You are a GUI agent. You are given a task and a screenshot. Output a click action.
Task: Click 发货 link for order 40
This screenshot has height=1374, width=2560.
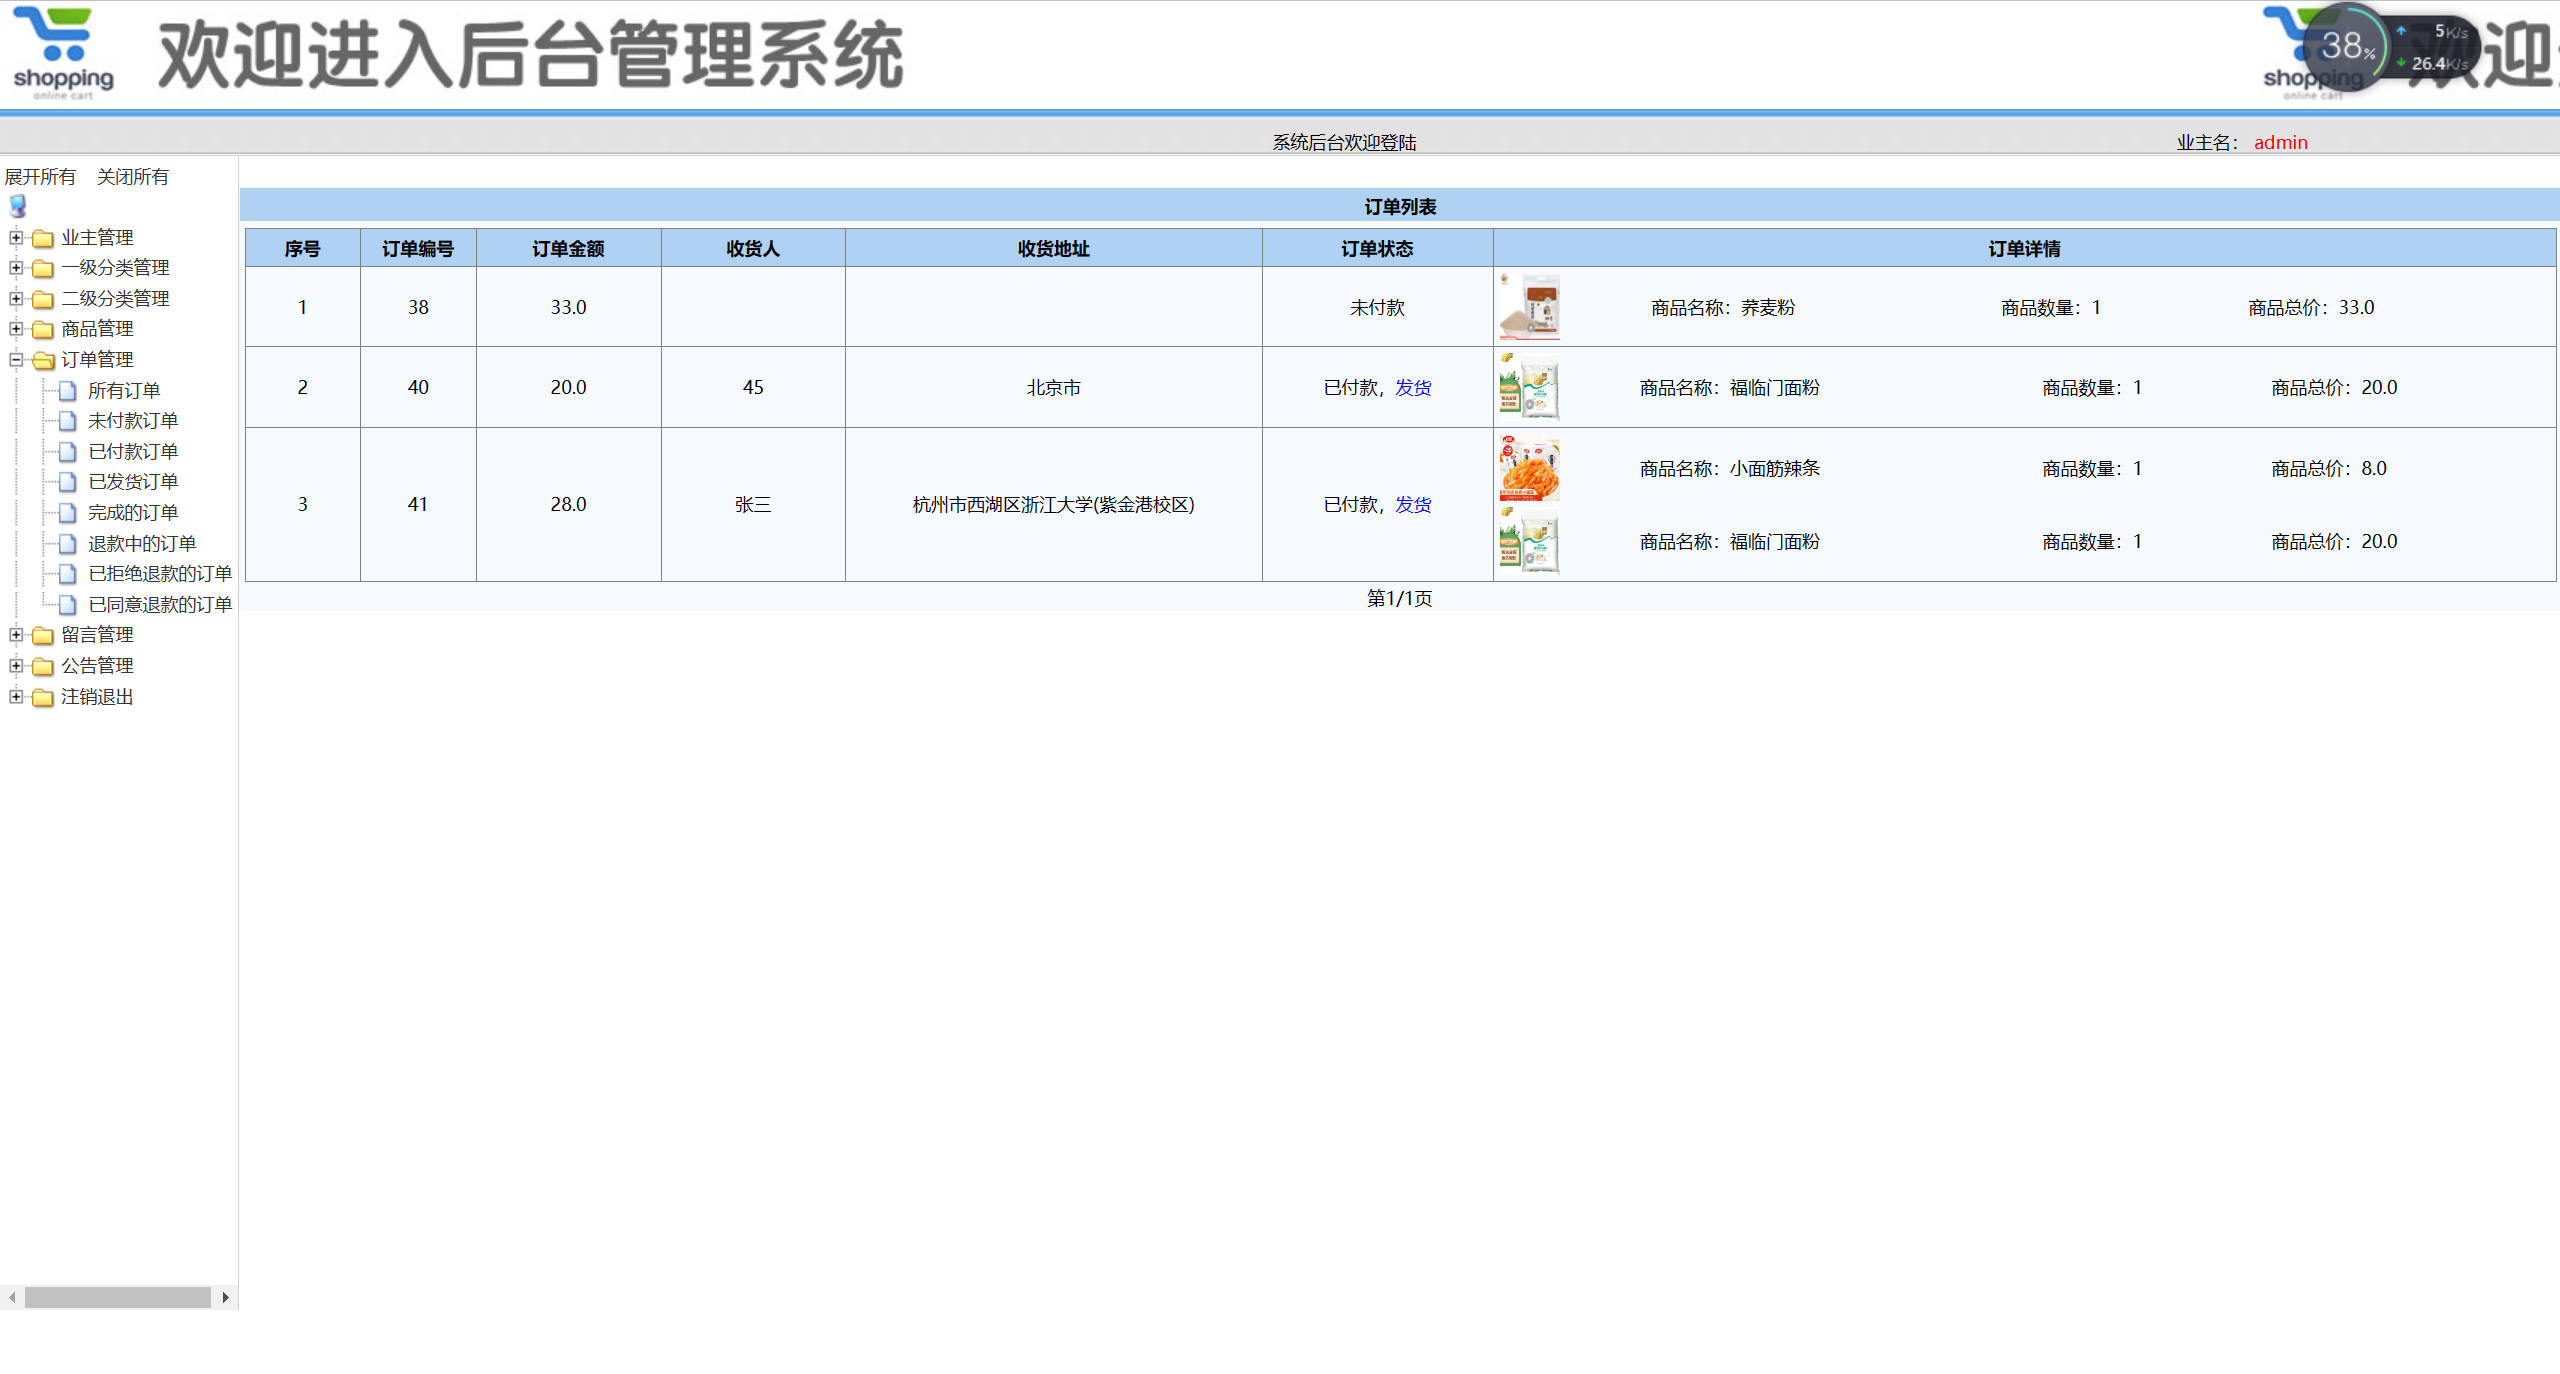(1413, 388)
